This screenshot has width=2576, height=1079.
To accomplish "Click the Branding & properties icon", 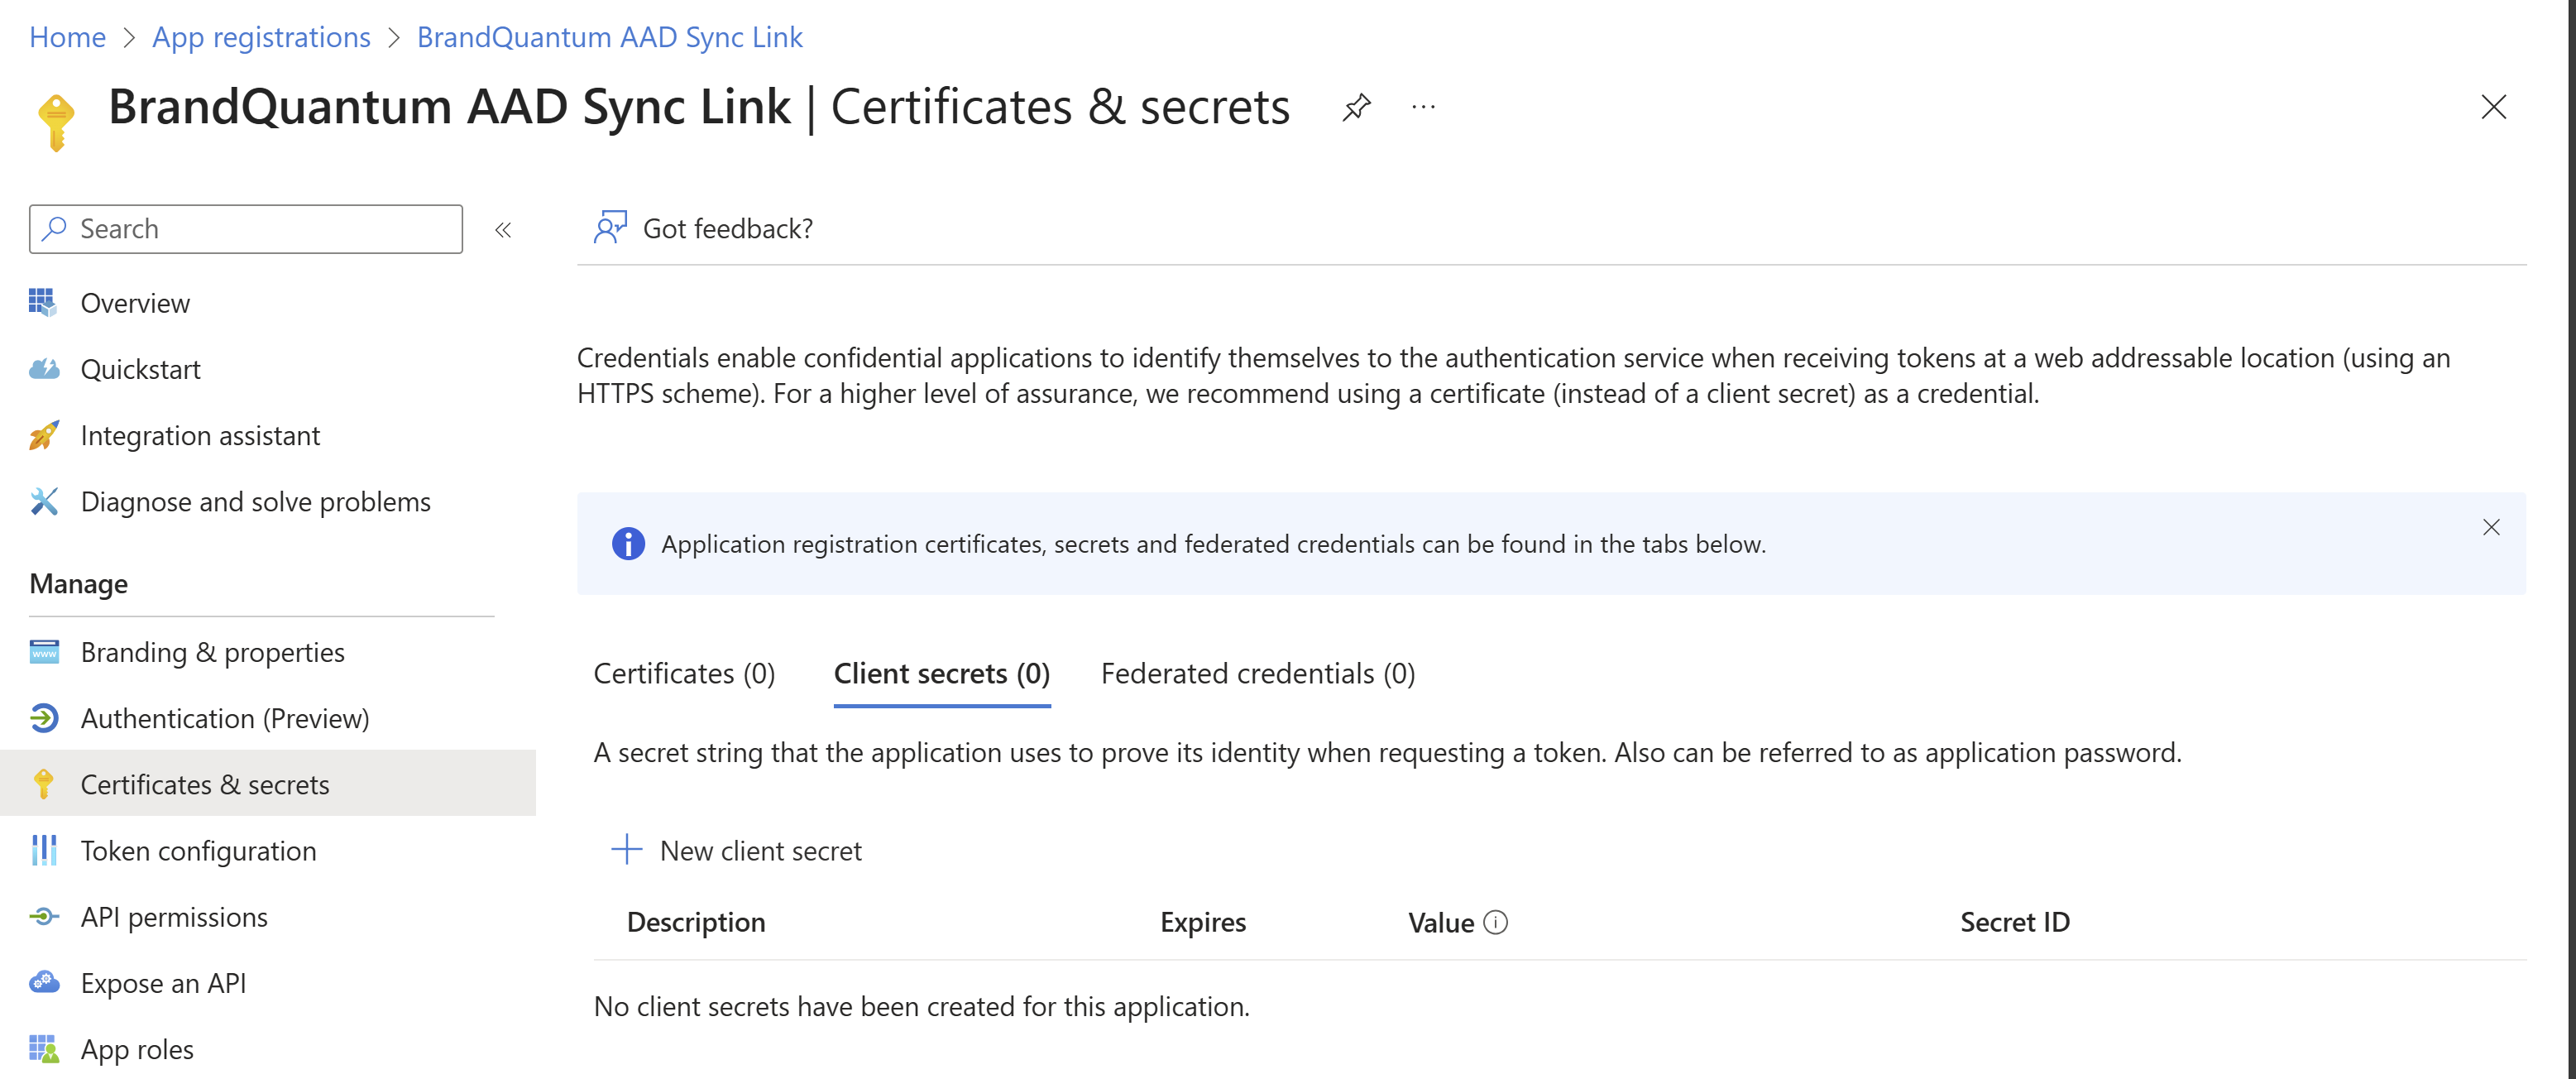I will (43, 652).
